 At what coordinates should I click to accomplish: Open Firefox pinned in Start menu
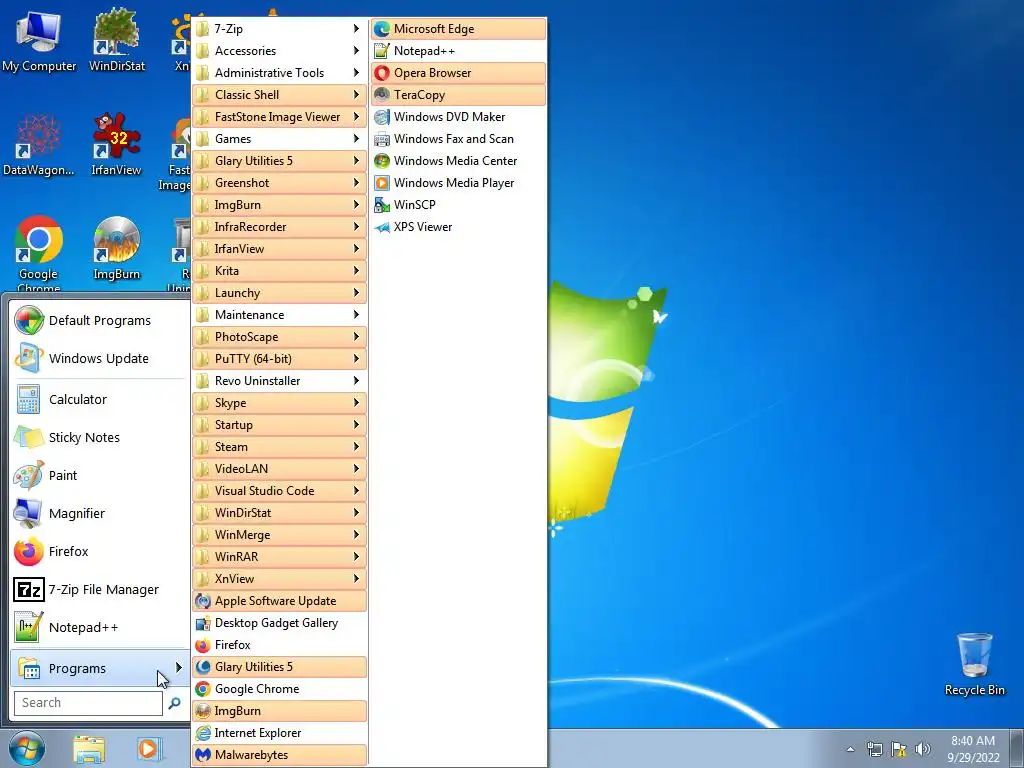[x=99, y=551]
